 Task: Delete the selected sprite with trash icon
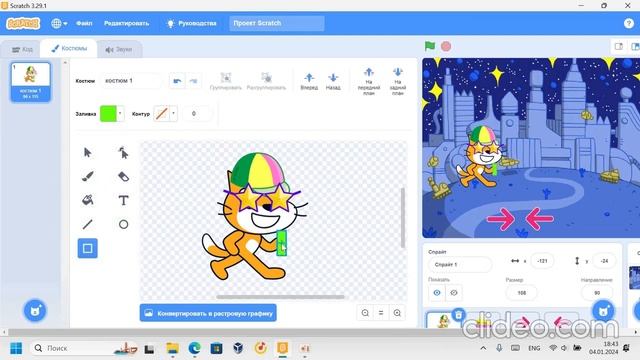pyautogui.click(x=459, y=315)
